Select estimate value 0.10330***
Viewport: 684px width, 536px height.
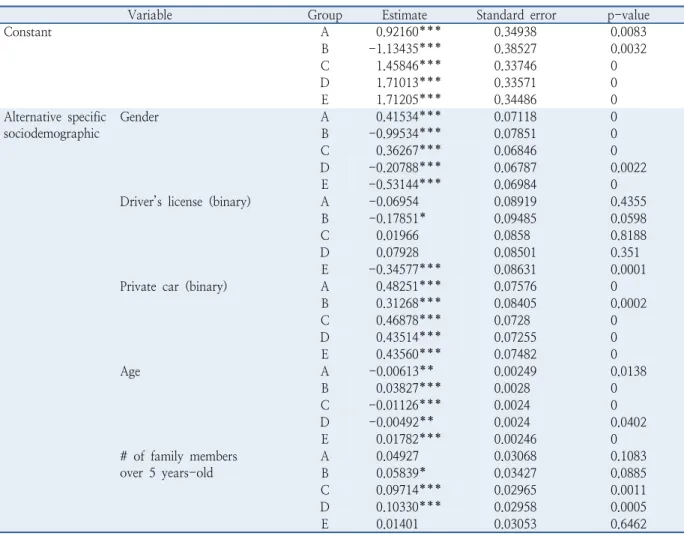pyautogui.click(x=408, y=507)
